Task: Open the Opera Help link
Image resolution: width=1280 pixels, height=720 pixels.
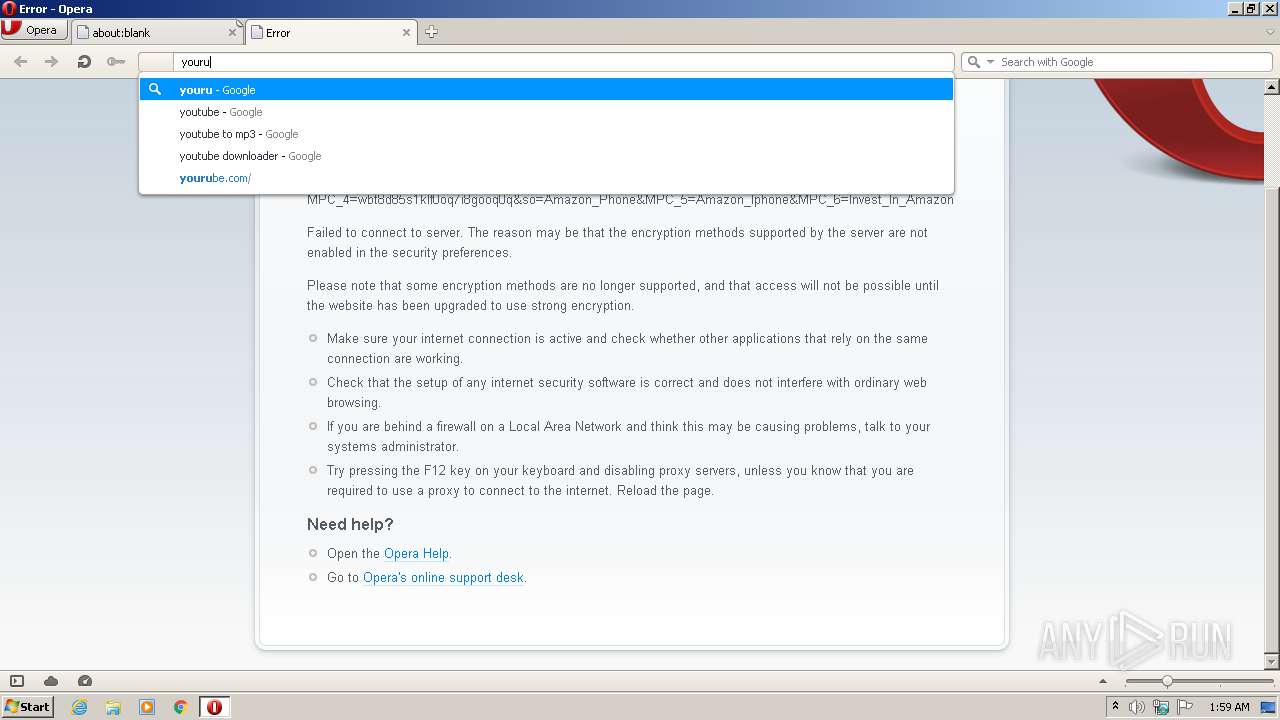Action: [416, 553]
